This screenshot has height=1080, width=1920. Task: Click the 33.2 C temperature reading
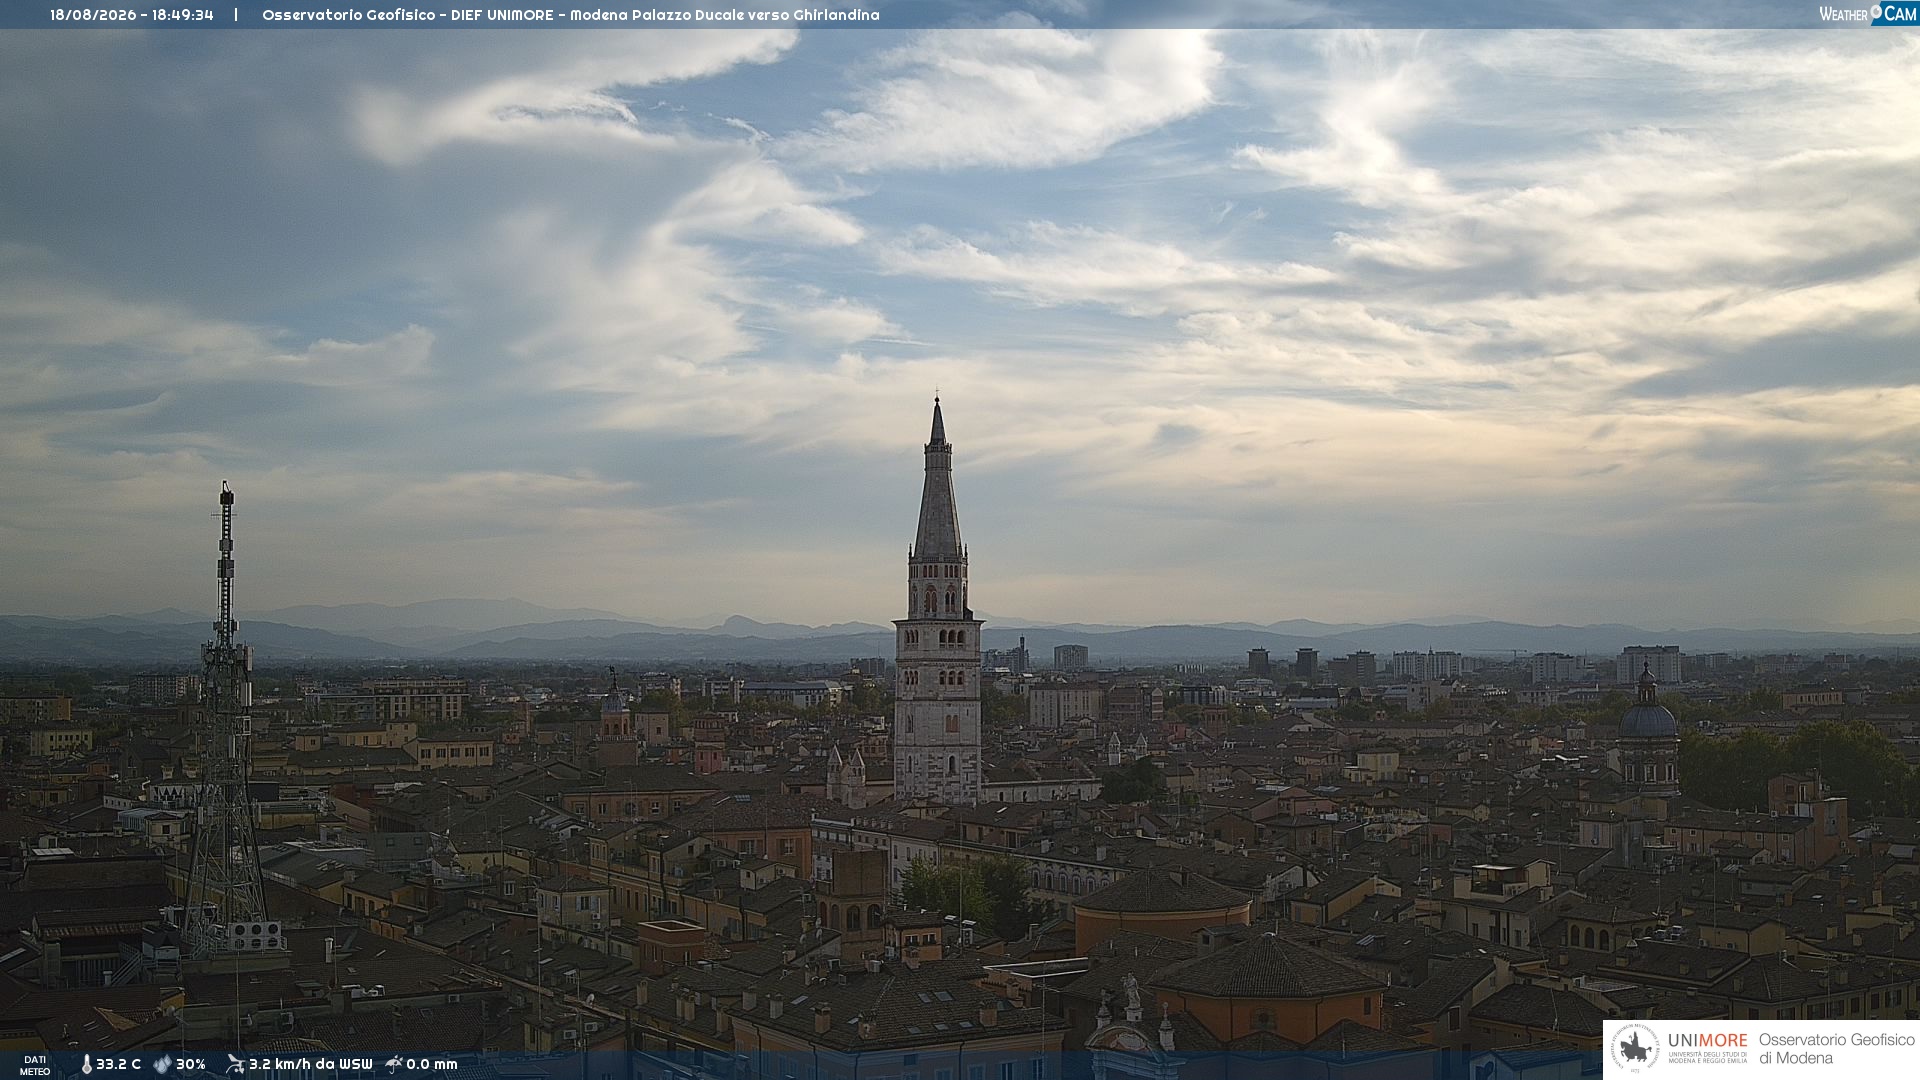pos(118,1064)
